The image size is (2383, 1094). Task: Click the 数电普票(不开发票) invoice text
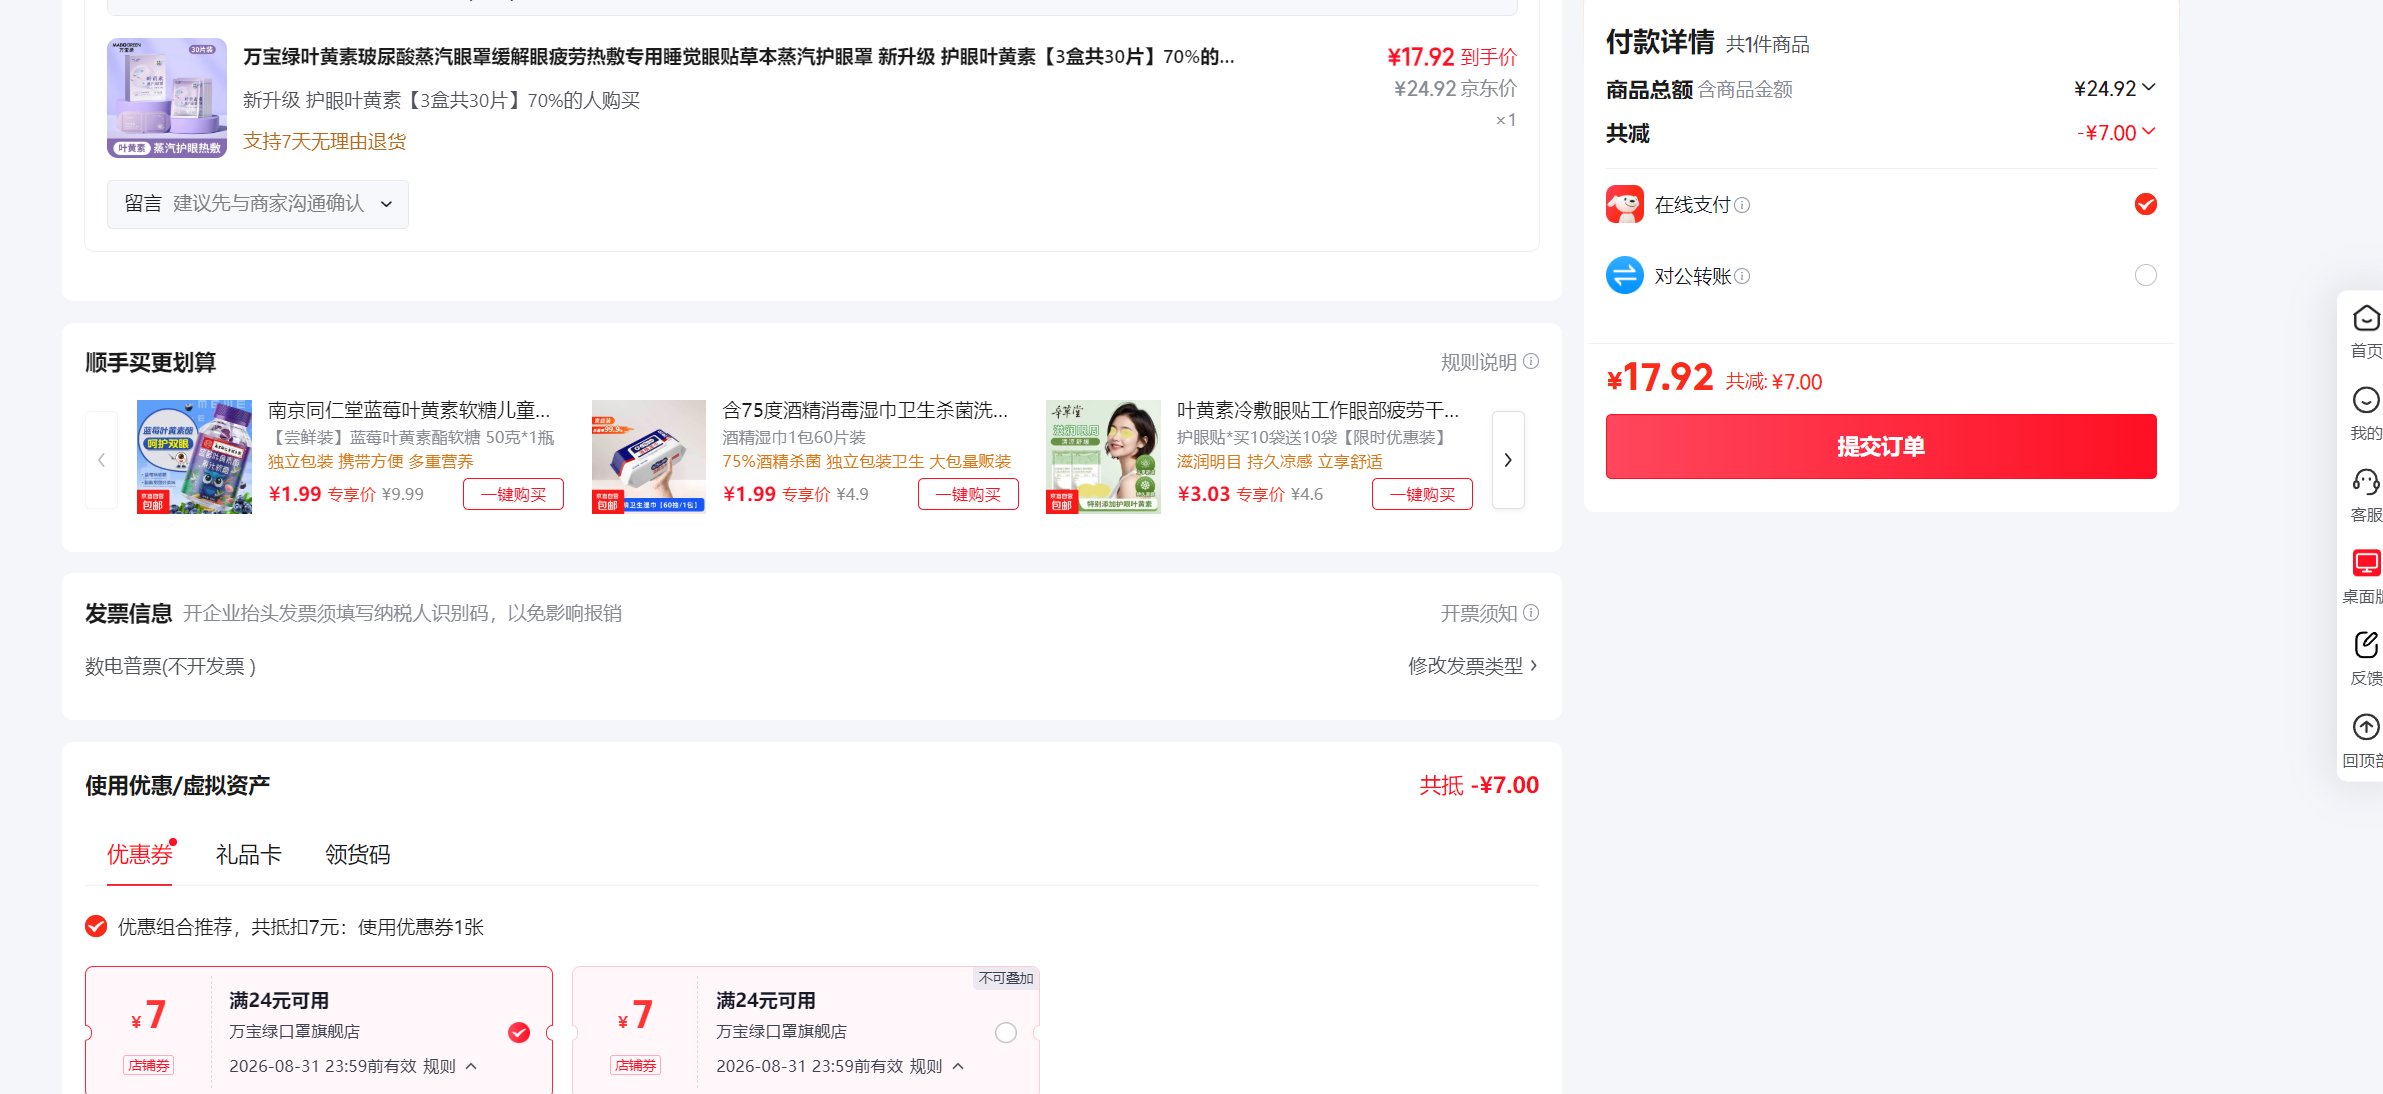point(171,666)
